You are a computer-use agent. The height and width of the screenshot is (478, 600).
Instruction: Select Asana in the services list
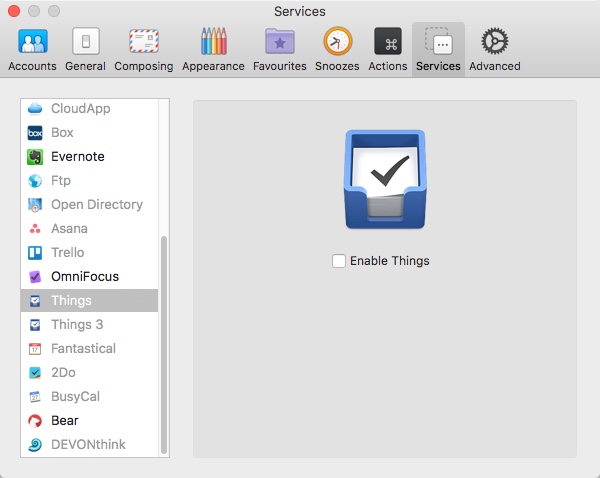pyautogui.click(x=90, y=229)
